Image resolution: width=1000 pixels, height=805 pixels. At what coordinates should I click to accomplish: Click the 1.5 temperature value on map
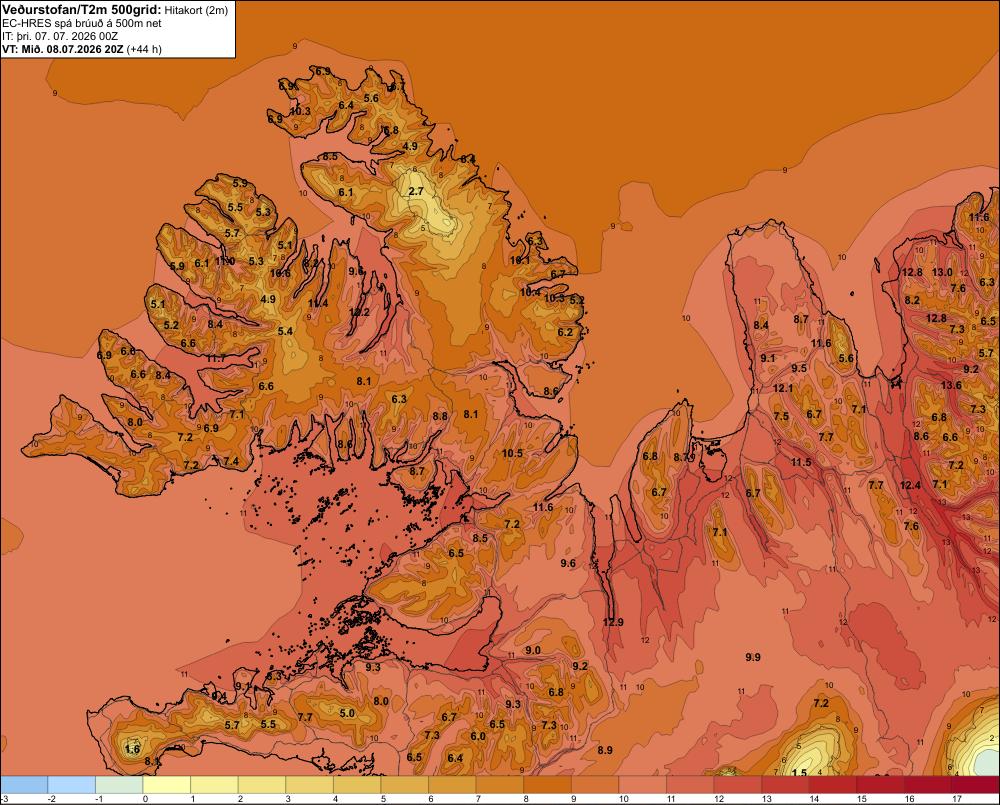[799, 772]
